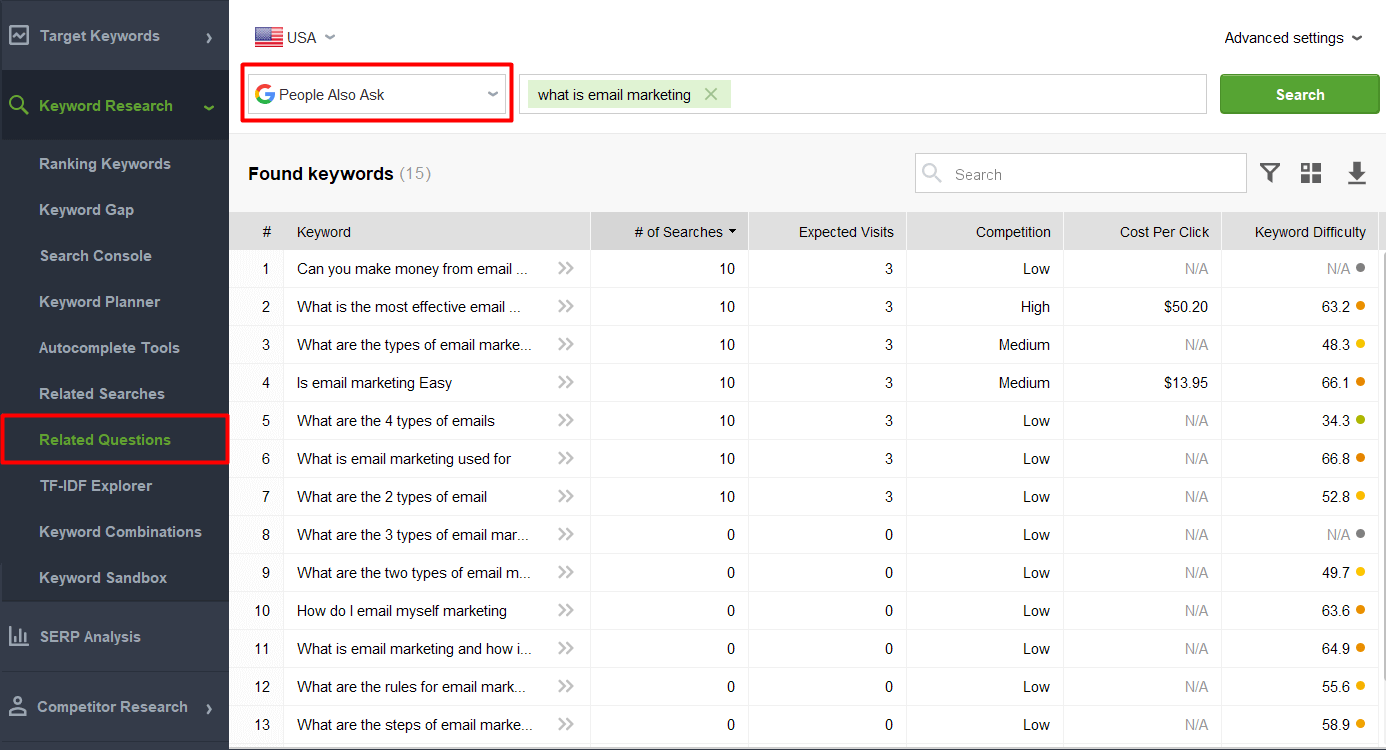This screenshot has height=750, width=1386.
Task: Click the Target Keywords chart icon
Action: [x=18, y=36]
